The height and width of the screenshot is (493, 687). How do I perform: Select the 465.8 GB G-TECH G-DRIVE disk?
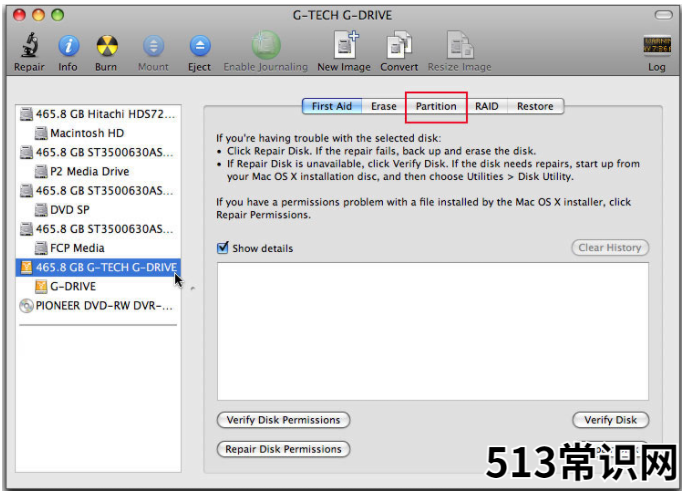click(98, 267)
